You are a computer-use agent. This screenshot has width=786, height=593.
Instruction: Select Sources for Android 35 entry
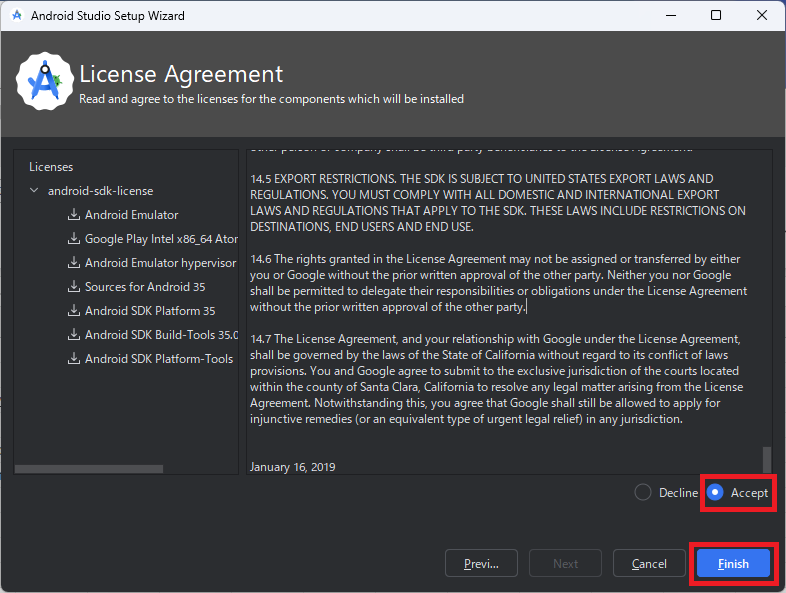pos(145,287)
